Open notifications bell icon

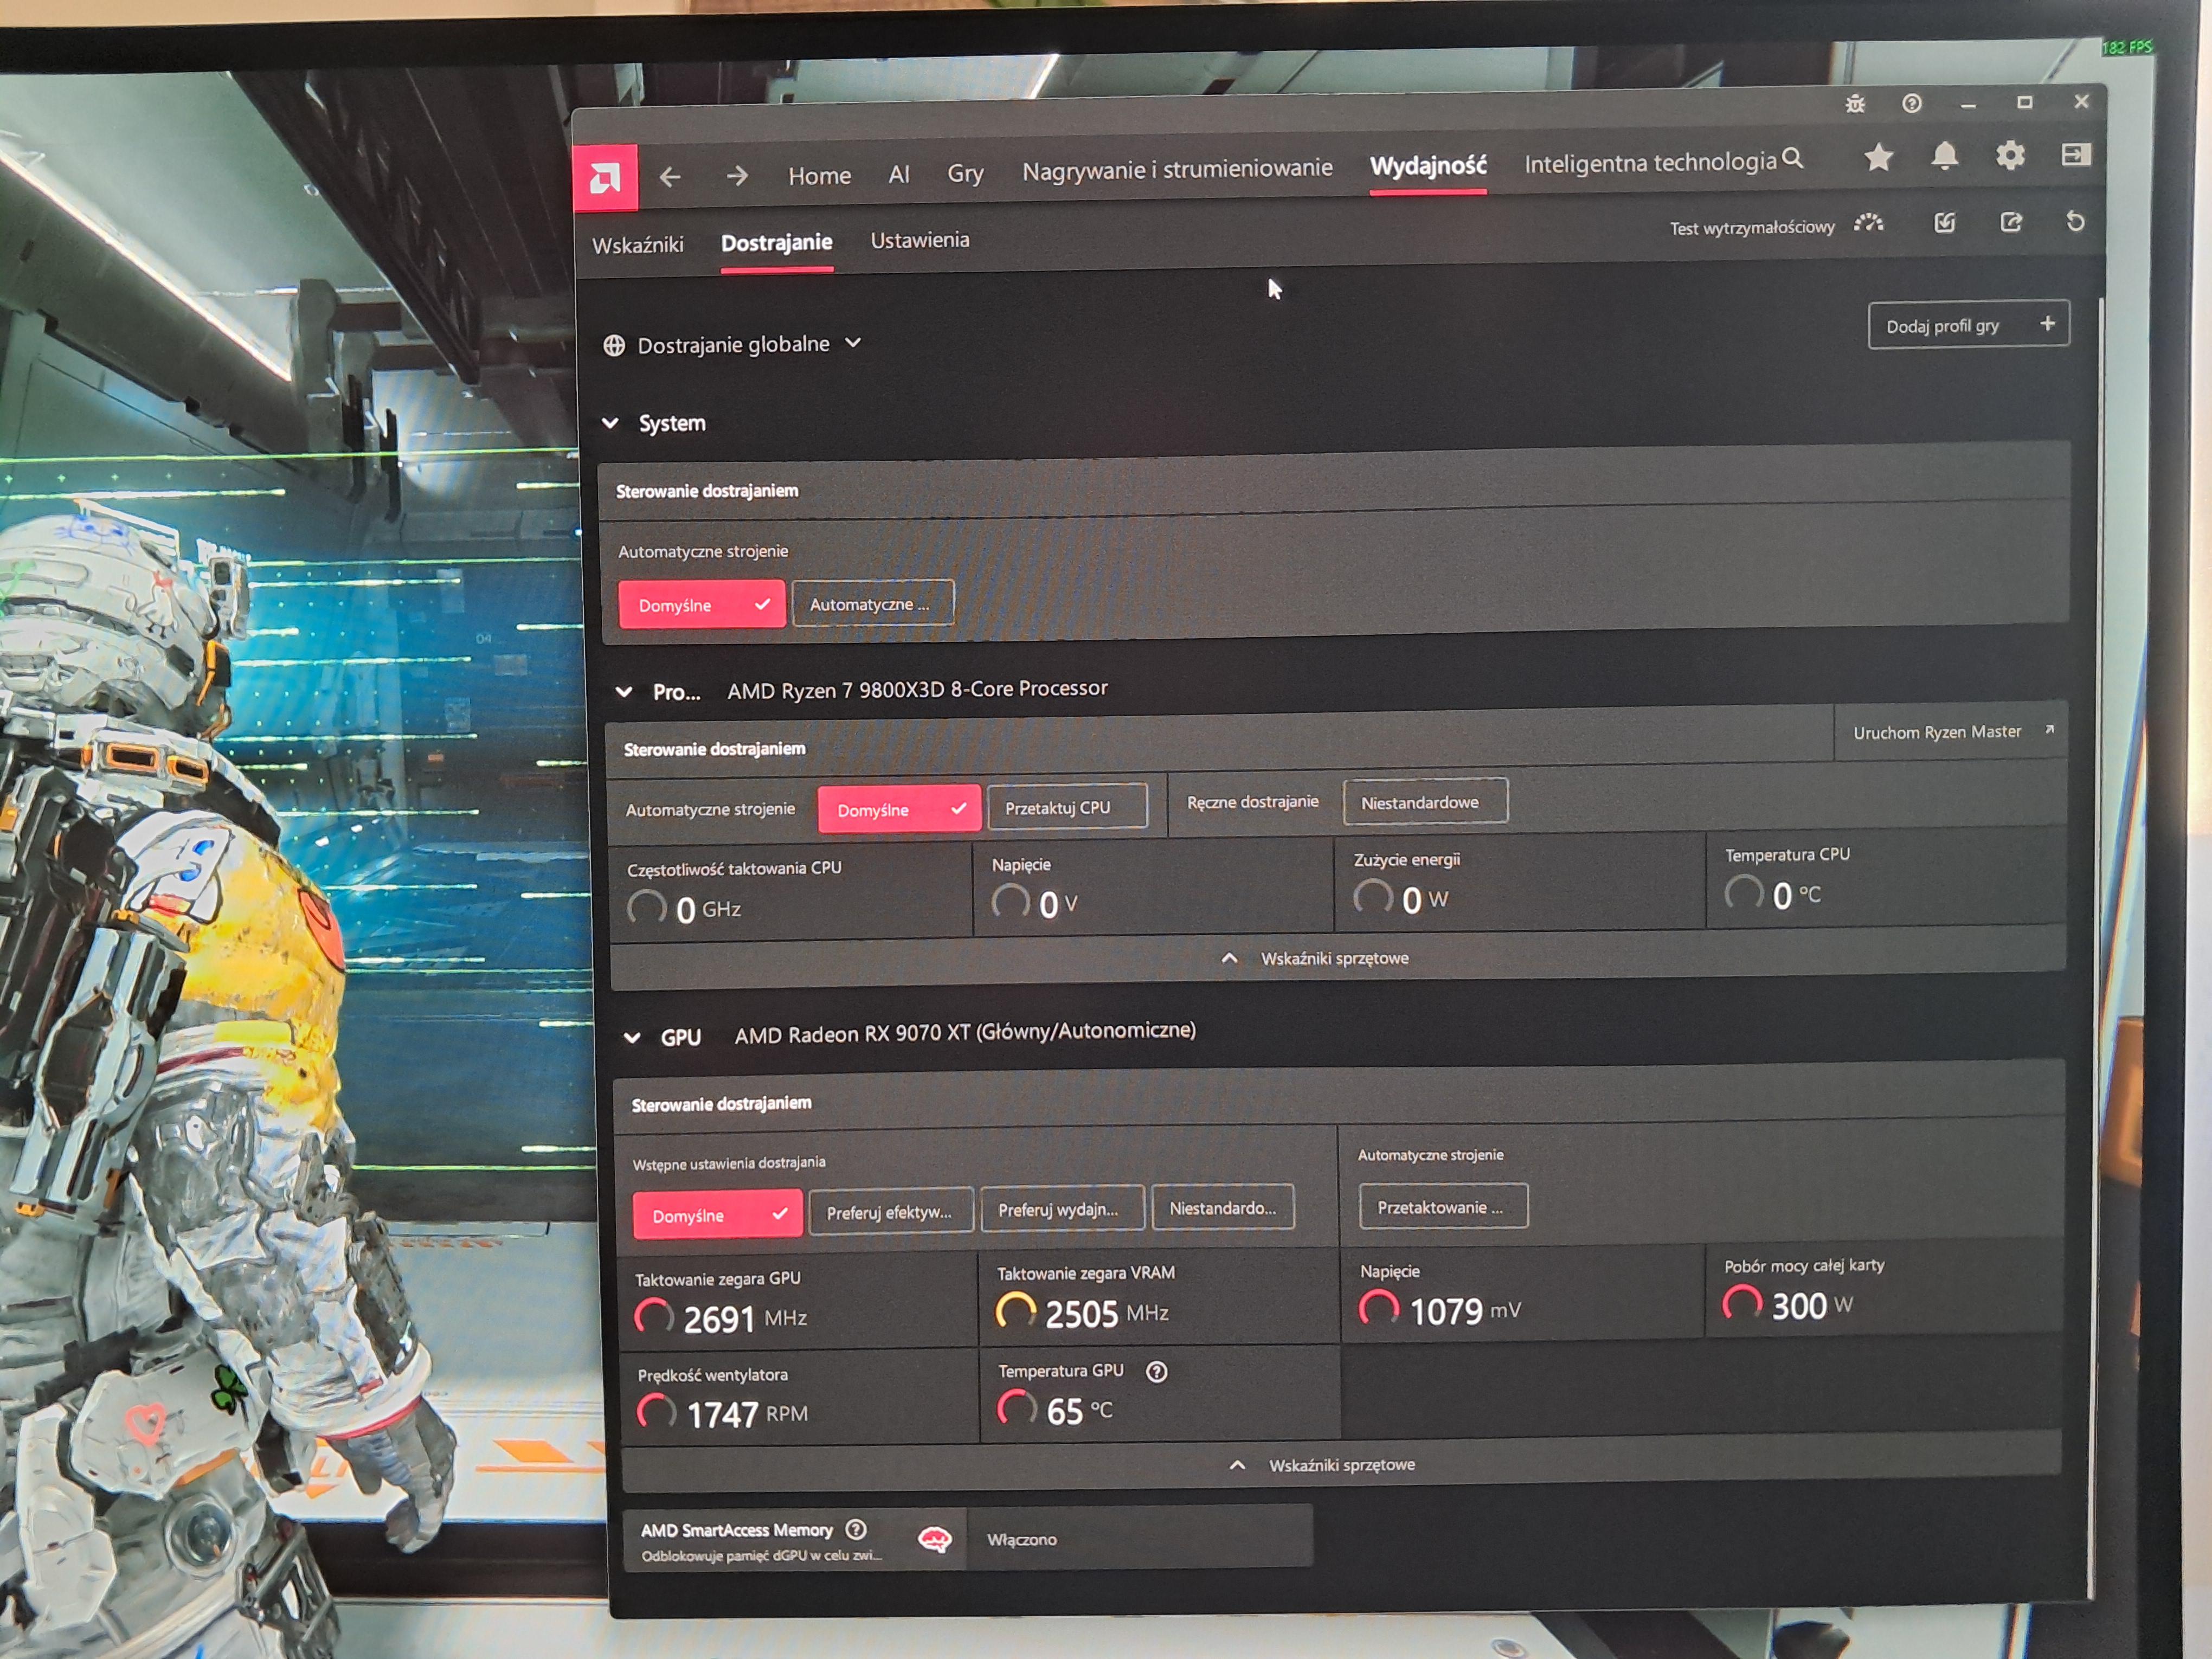coord(1945,156)
